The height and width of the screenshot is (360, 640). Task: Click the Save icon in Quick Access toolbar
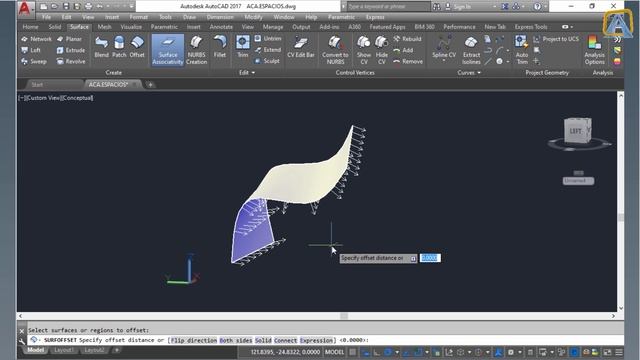66,7
